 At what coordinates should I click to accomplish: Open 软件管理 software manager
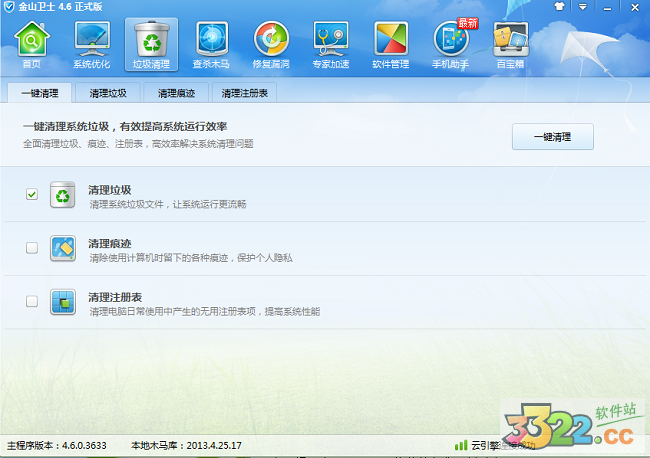tap(390, 45)
